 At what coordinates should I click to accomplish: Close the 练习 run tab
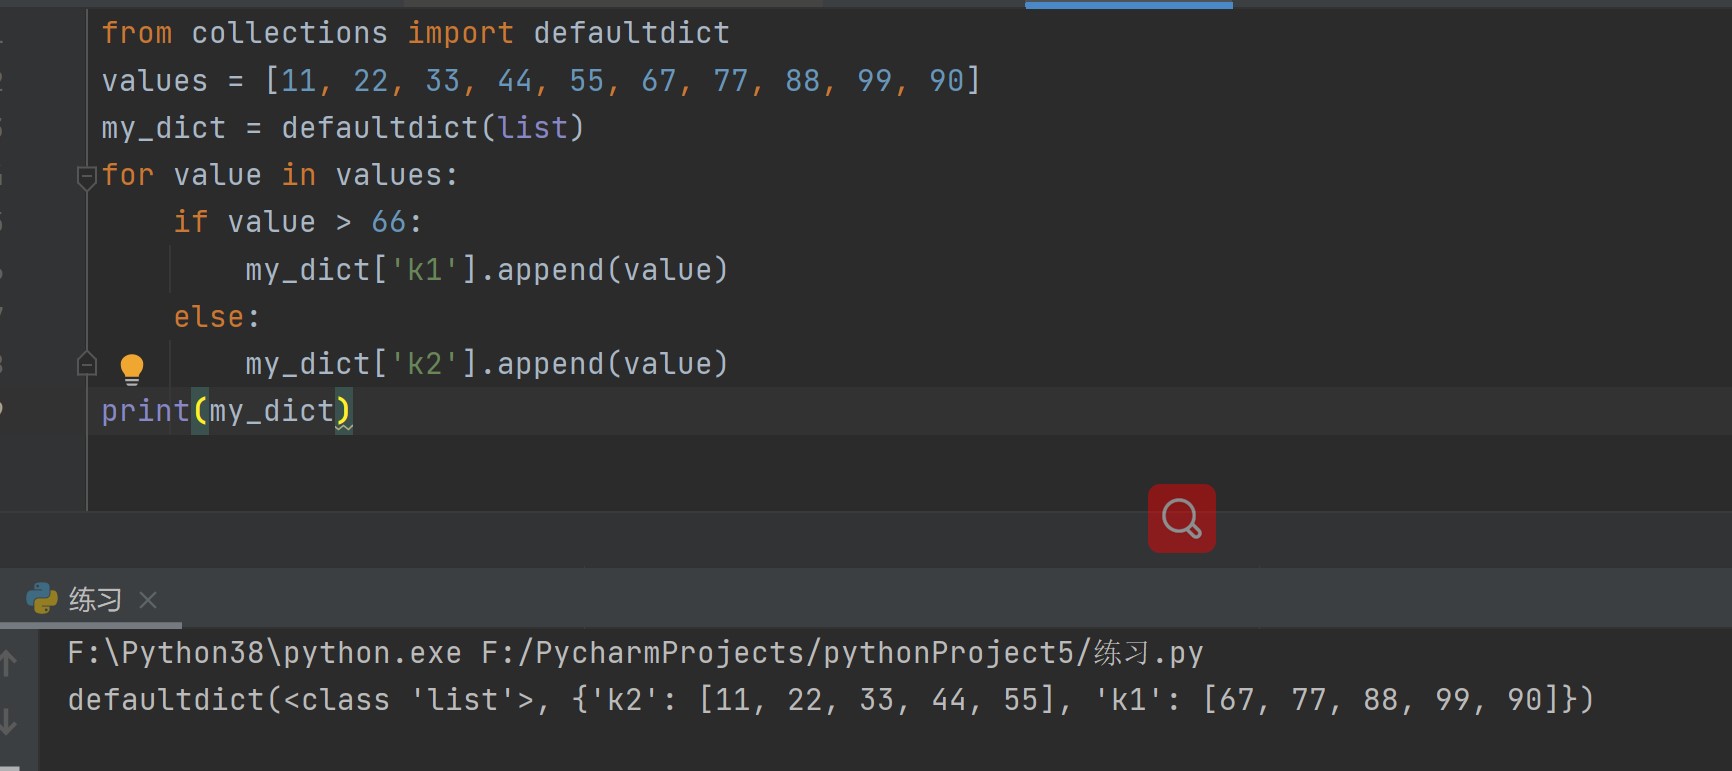pyautogui.click(x=148, y=600)
